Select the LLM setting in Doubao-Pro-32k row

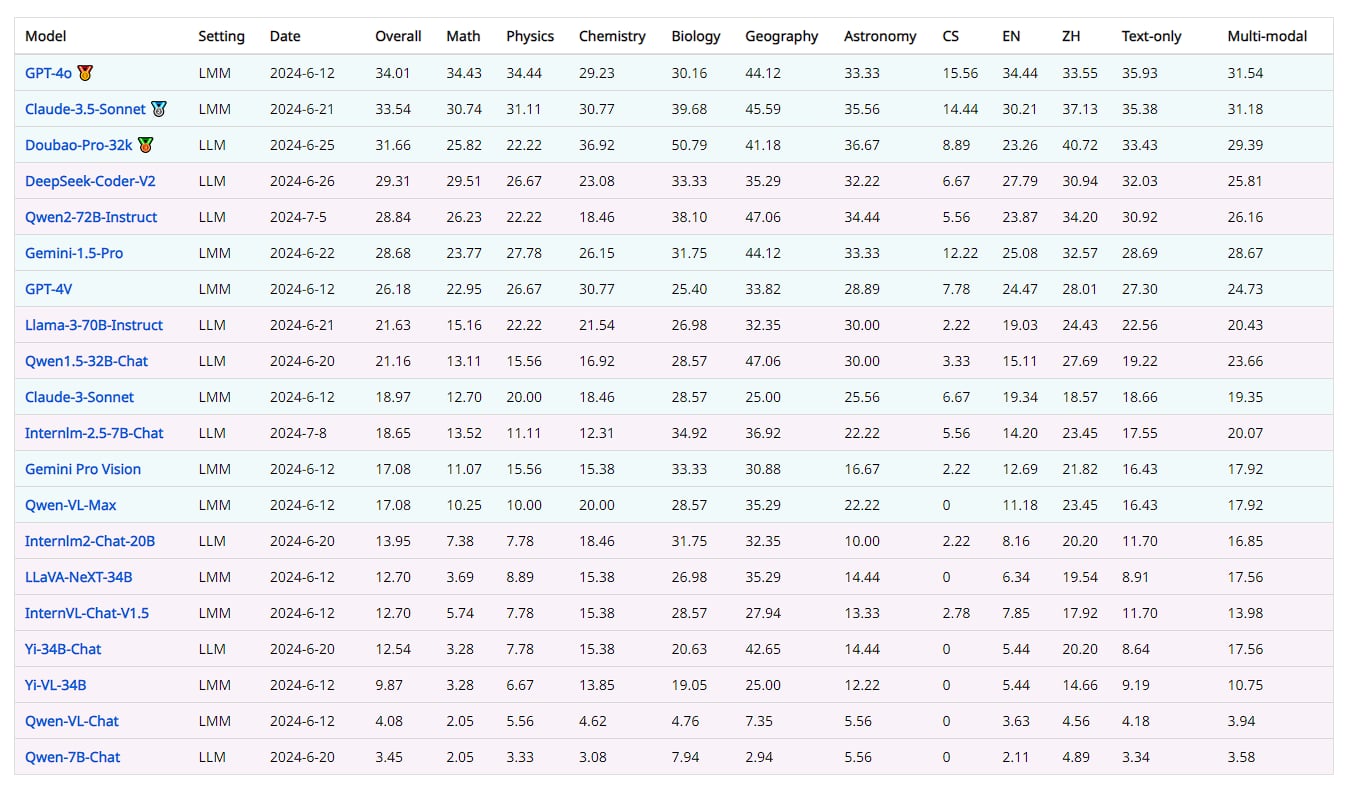coord(212,145)
